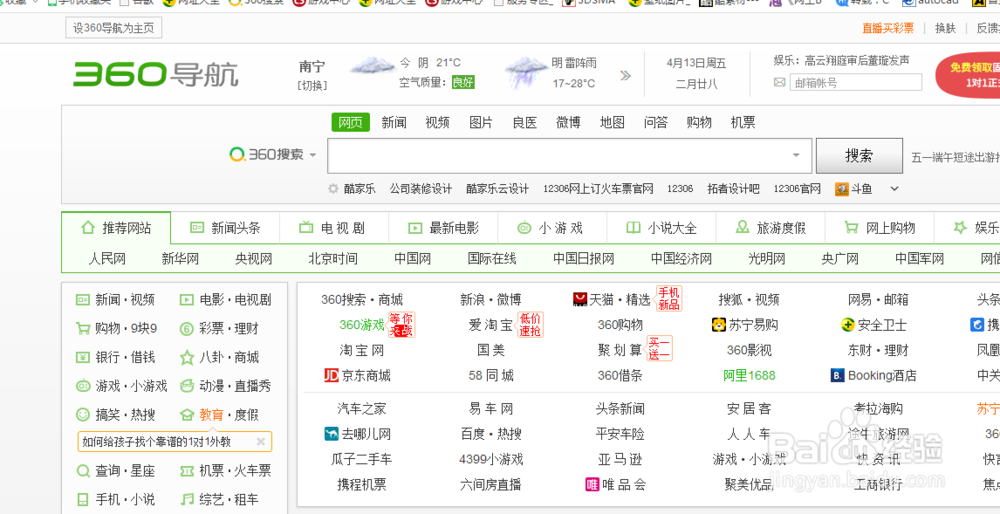Open 携程机票 link
1000x514 pixels.
(x=362, y=485)
